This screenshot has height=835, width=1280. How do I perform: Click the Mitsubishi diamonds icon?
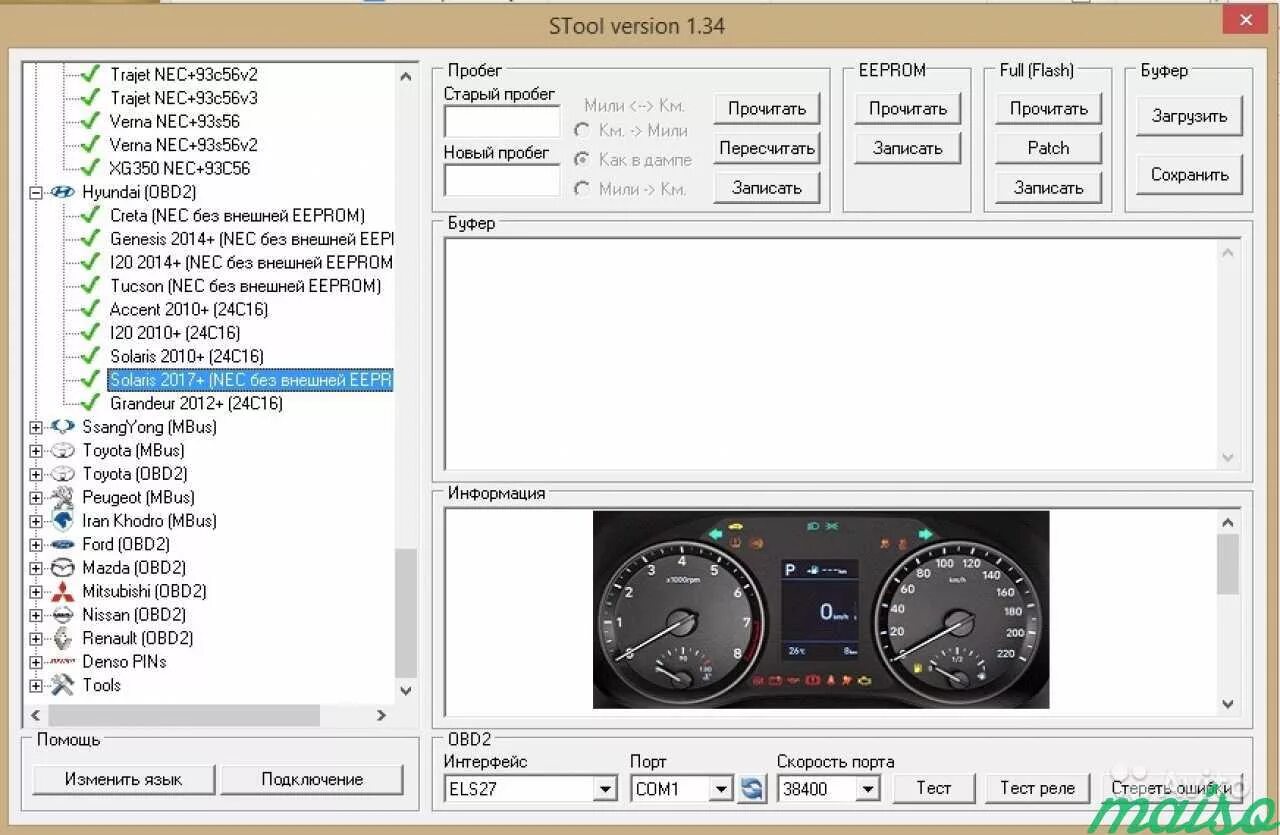coord(63,591)
